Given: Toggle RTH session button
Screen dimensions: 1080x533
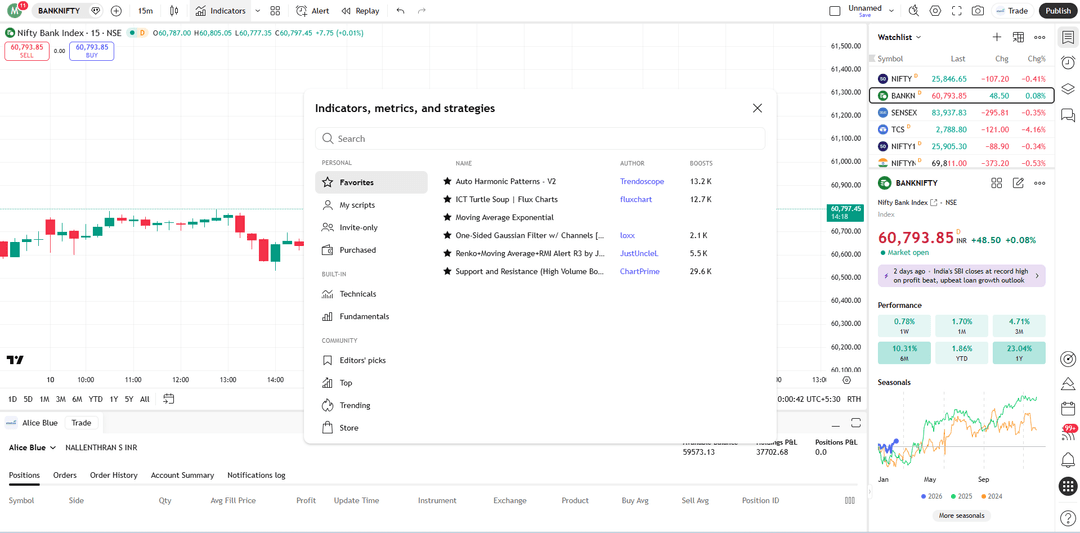Looking at the screenshot, I should (854, 399).
